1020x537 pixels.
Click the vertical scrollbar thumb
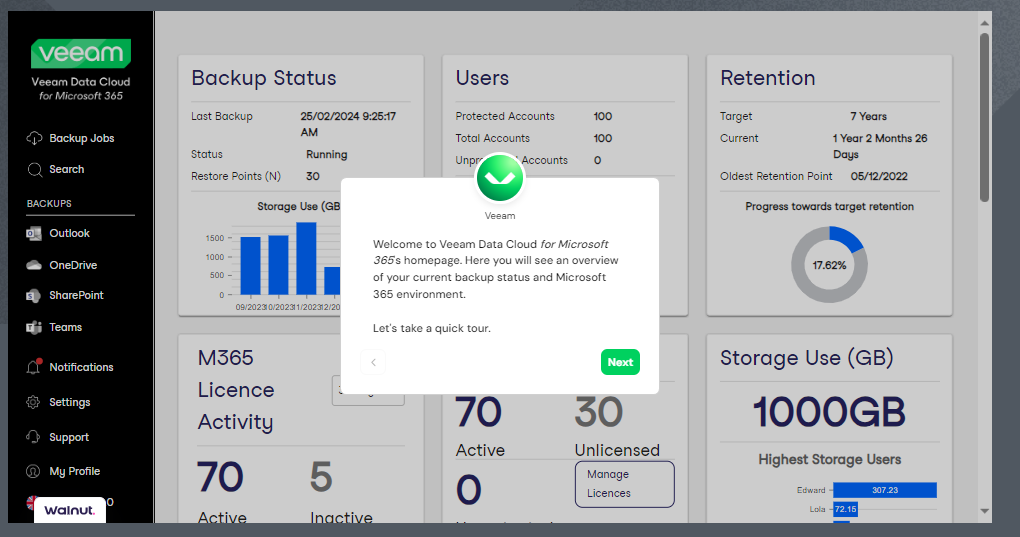tap(984, 117)
